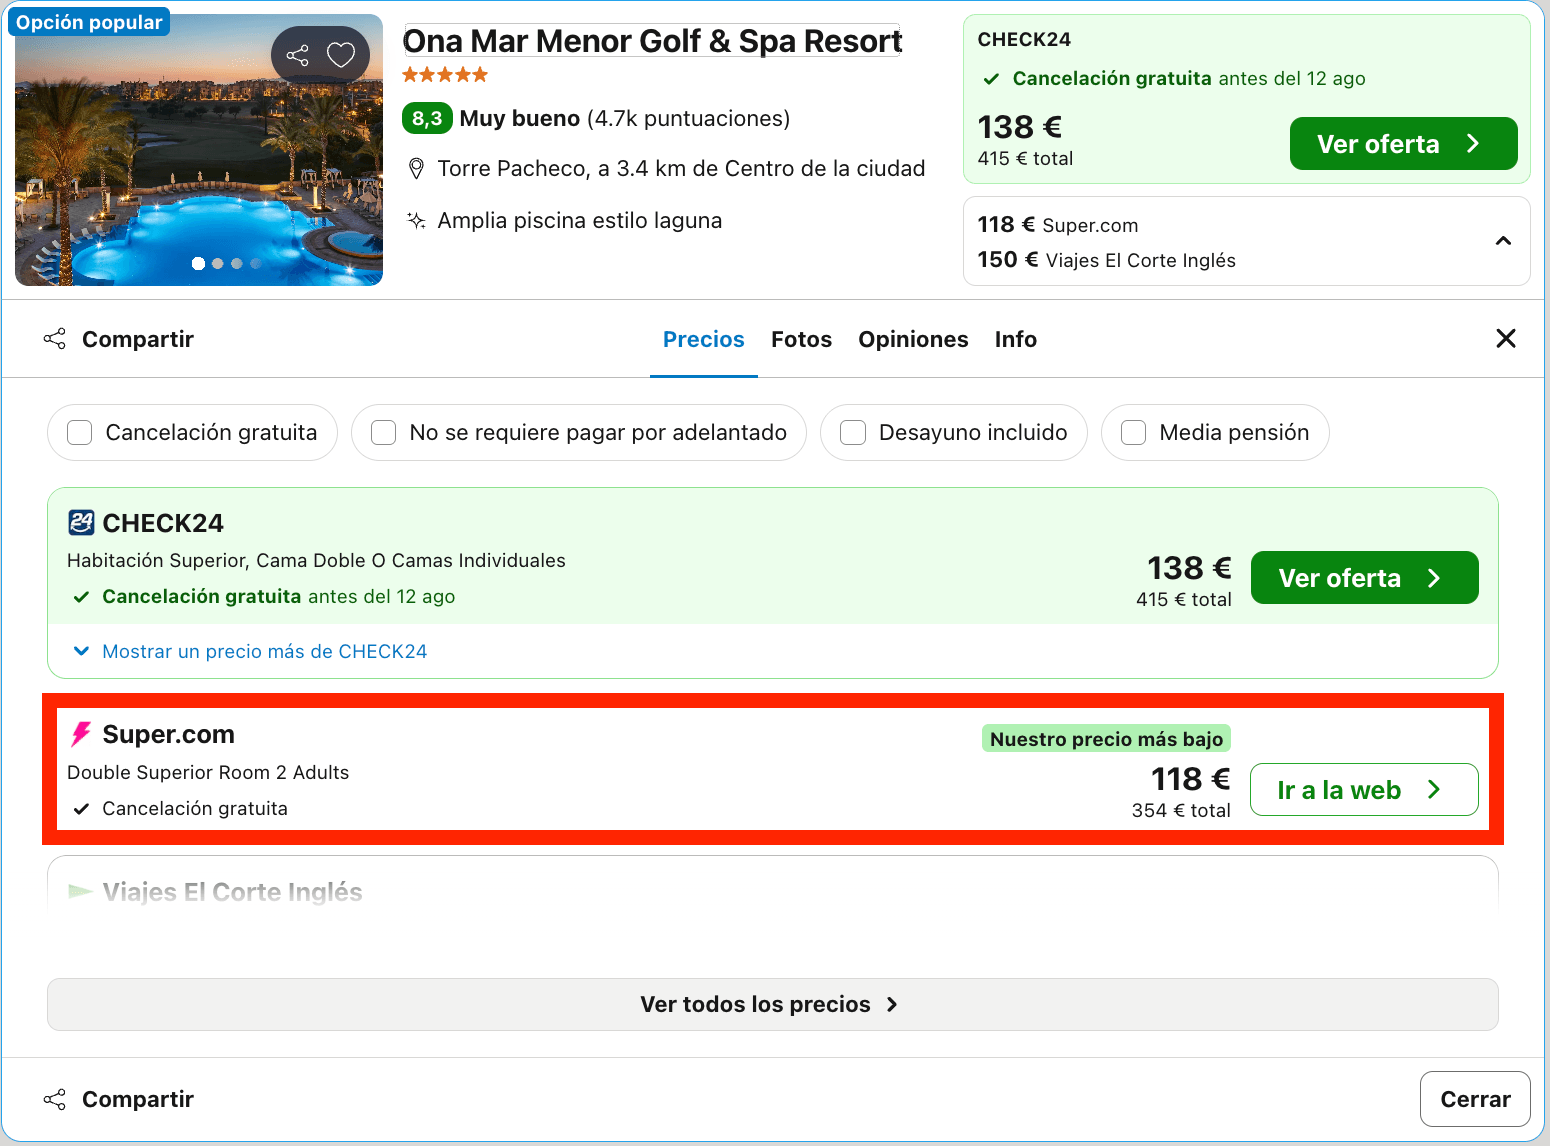
Task: Click the green checkmark in top CHECK24 card
Action: click(x=991, y=79)
